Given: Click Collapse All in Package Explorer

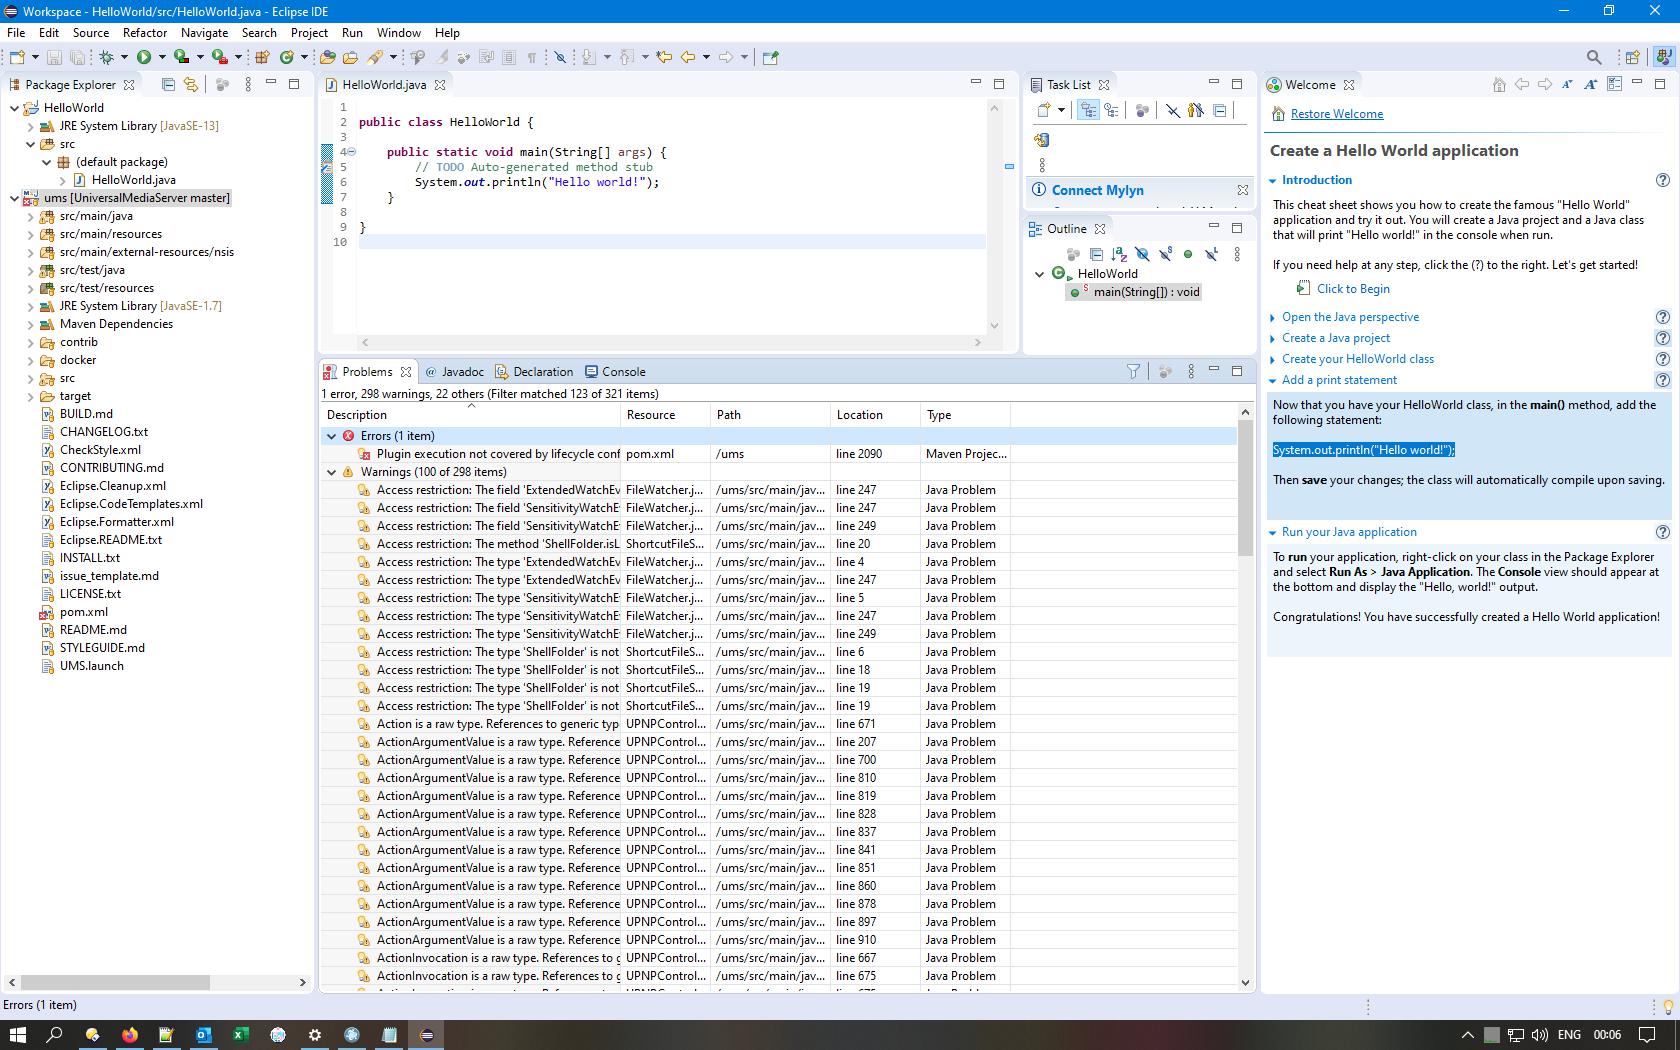Looking at the screenshot, I should (168, 85).
